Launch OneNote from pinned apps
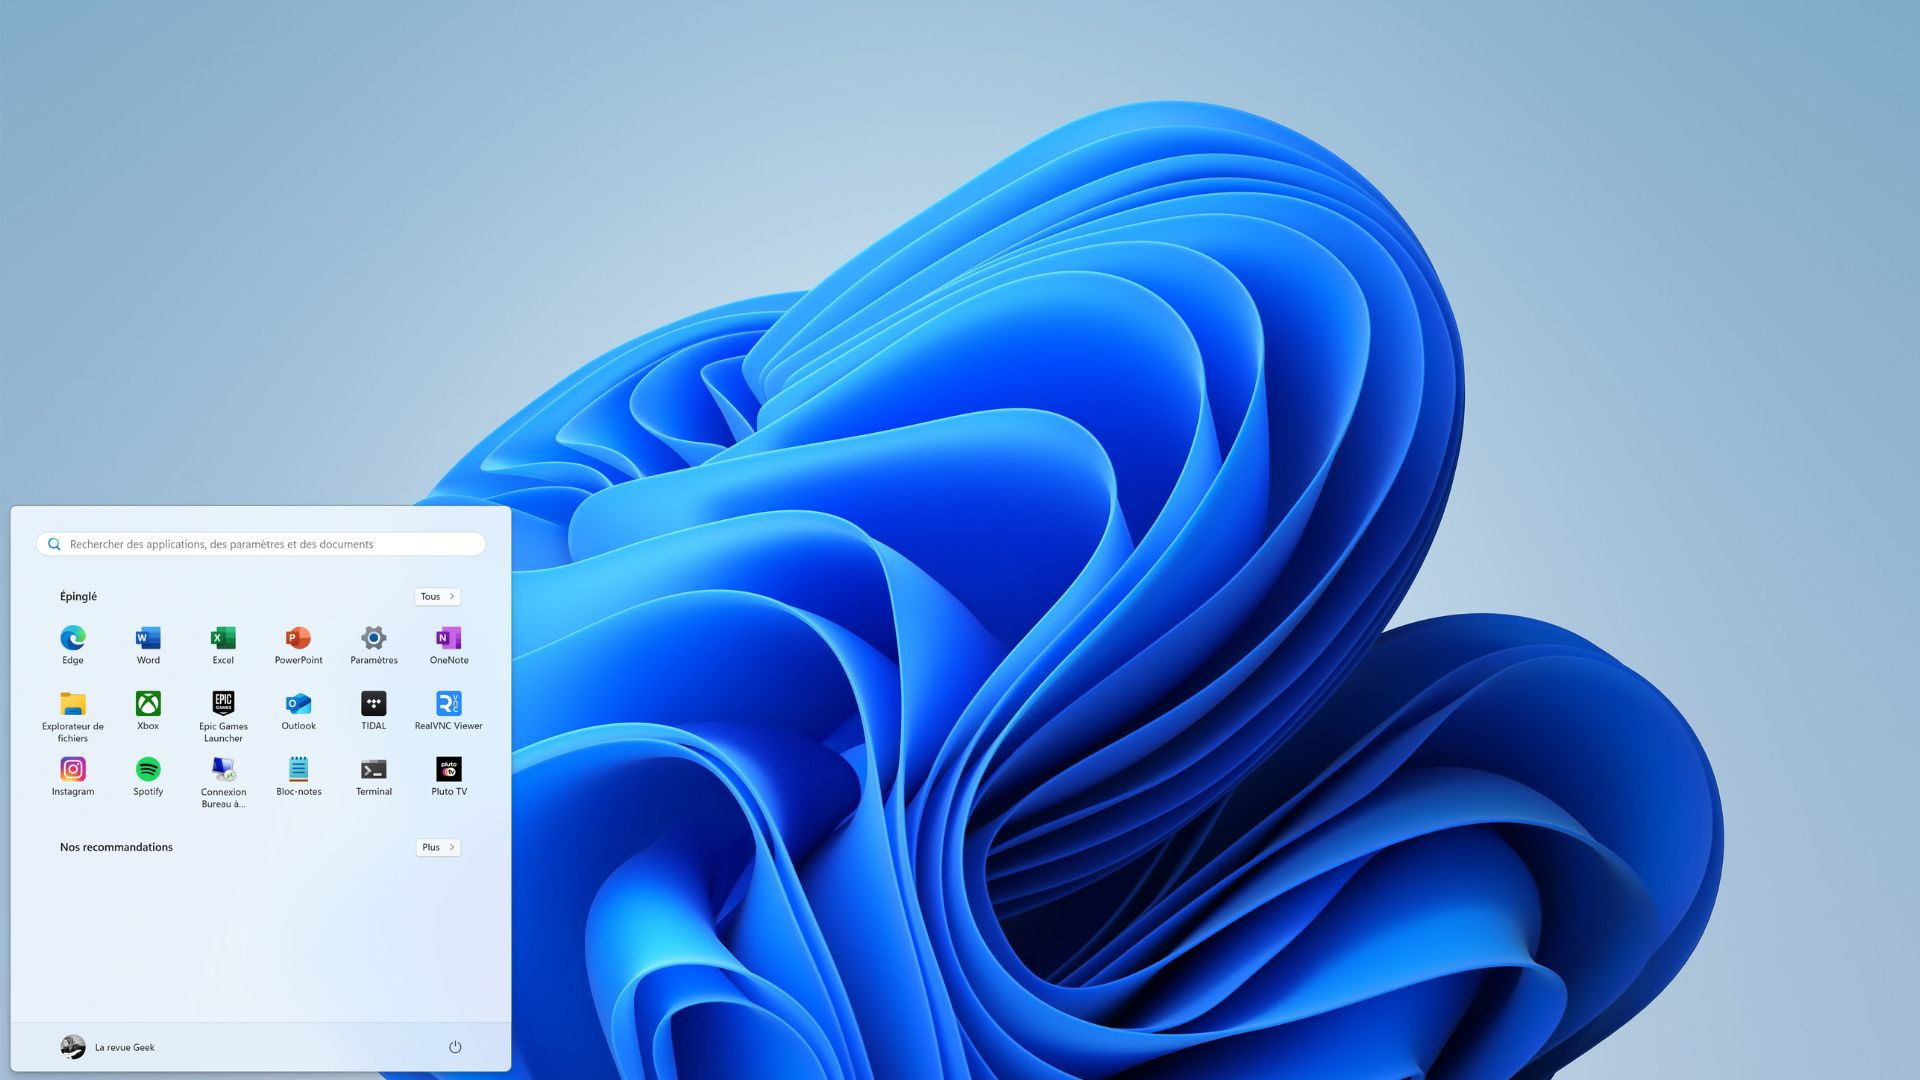Viewport: 1920px width, 1080px height. coord(449,639)
